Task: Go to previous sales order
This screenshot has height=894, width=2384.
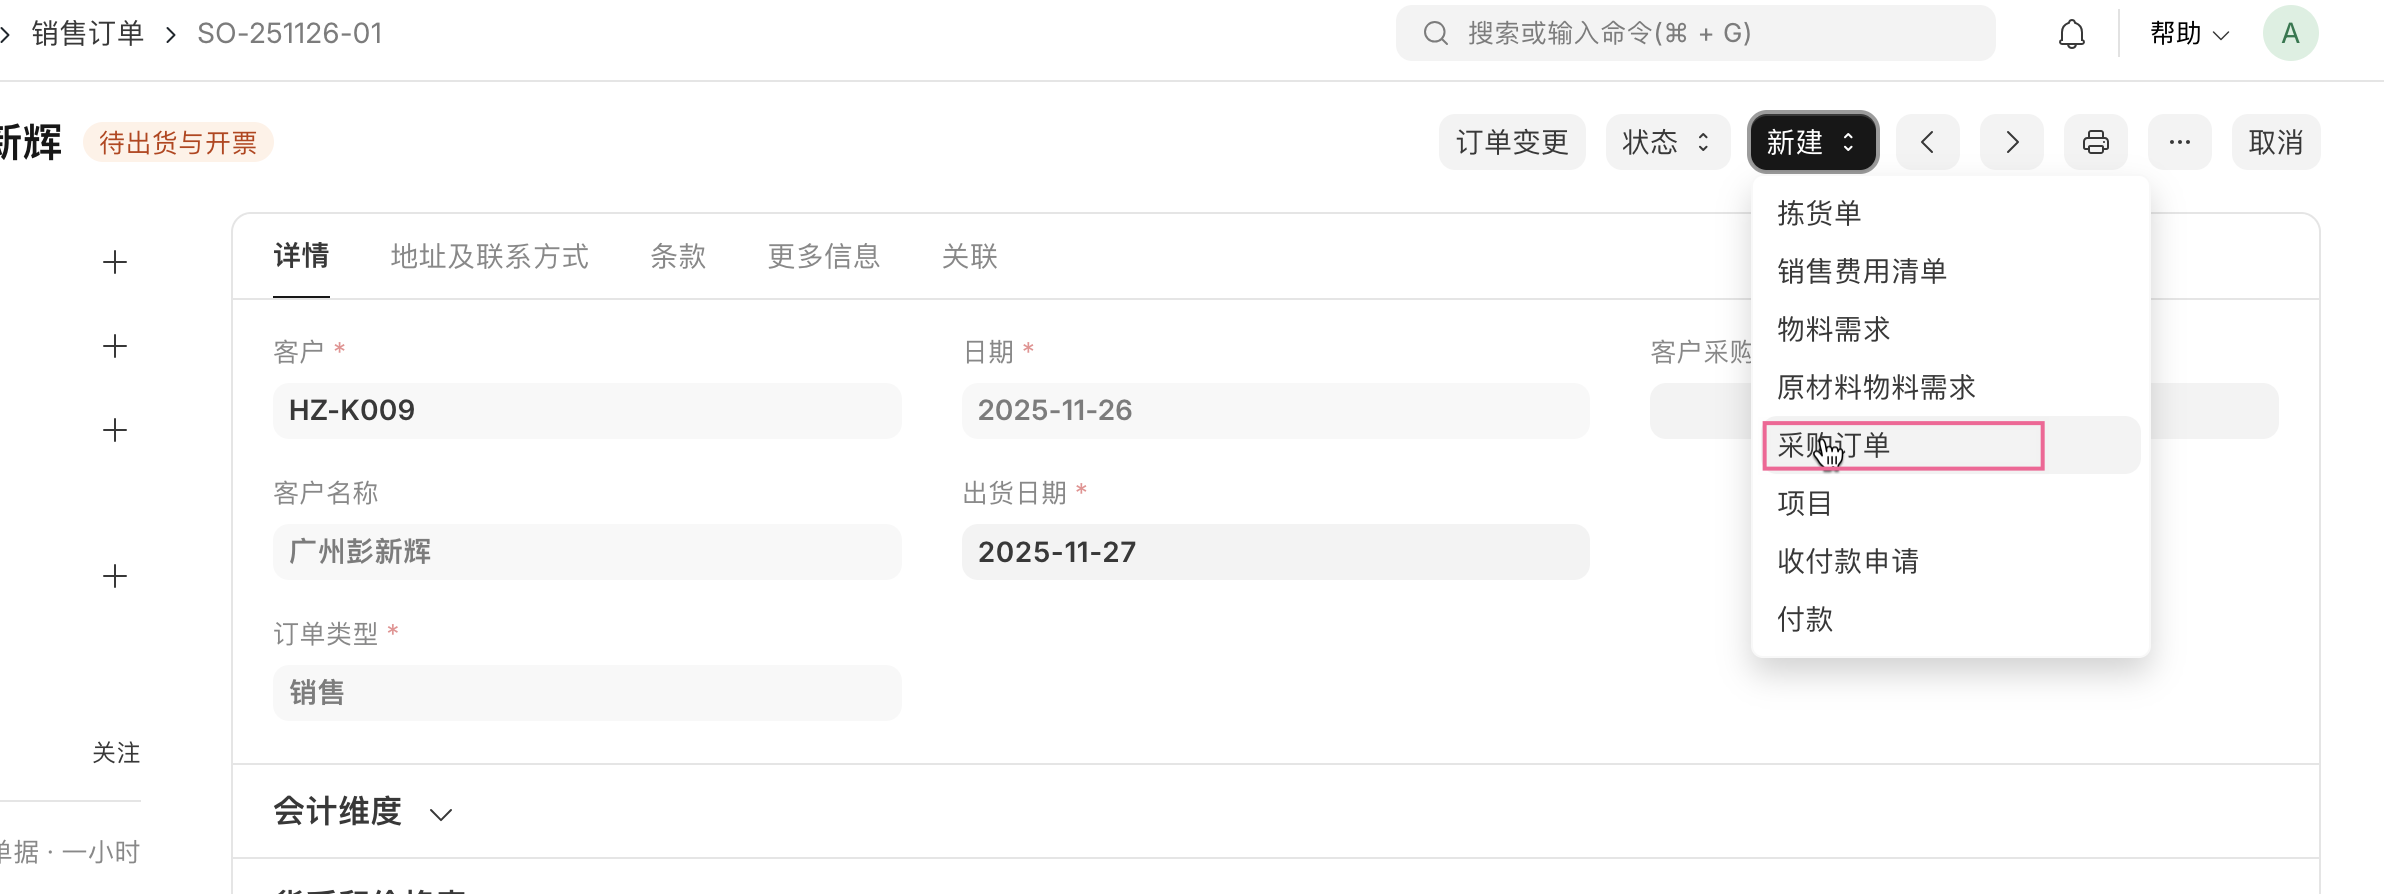Action: tap(1927, 142)
